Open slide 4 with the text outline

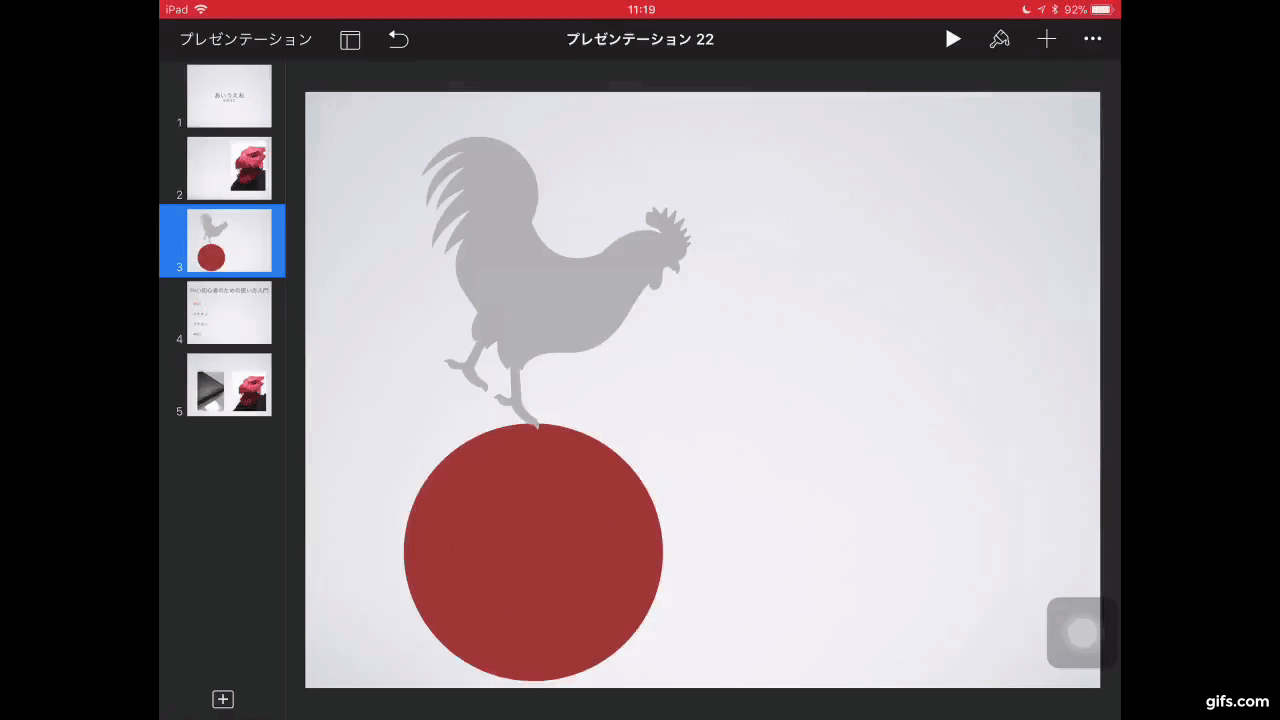coord(228,312)
